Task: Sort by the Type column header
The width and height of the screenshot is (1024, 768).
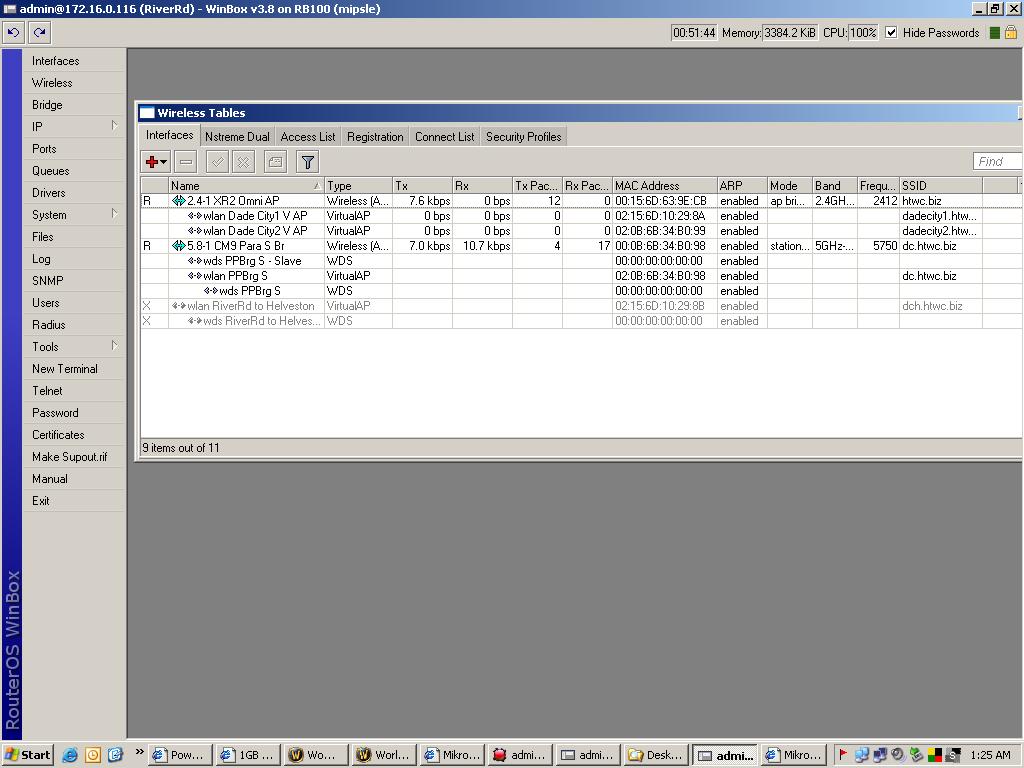Action: click(359, 185)
